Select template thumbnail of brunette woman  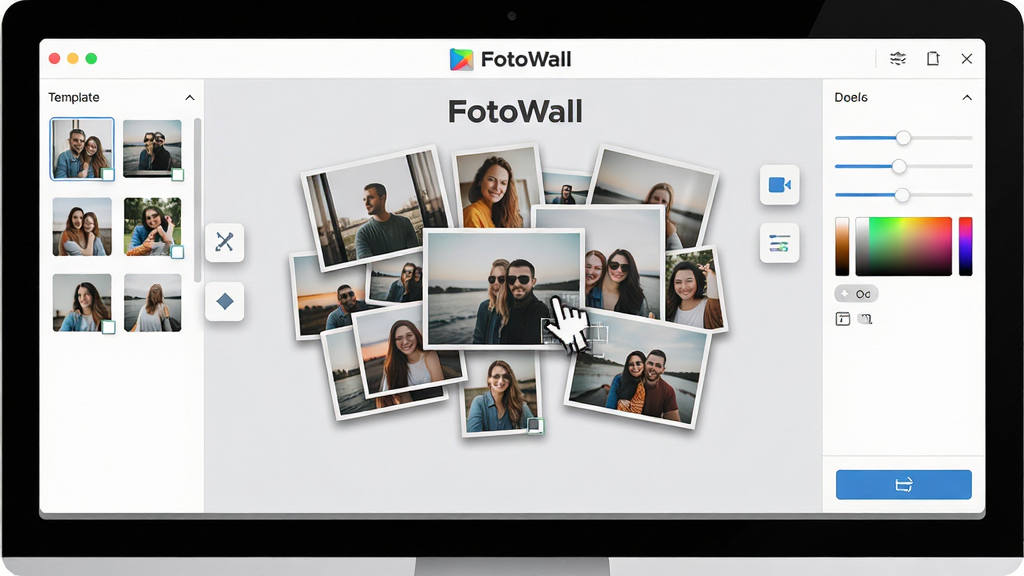click(82, 302)
